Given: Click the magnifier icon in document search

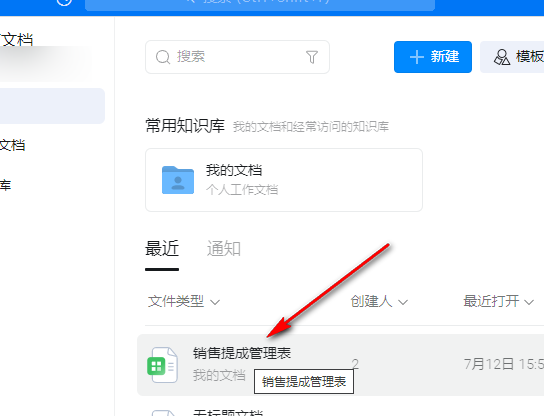Looking at the screenshot, I should [163, 57].
